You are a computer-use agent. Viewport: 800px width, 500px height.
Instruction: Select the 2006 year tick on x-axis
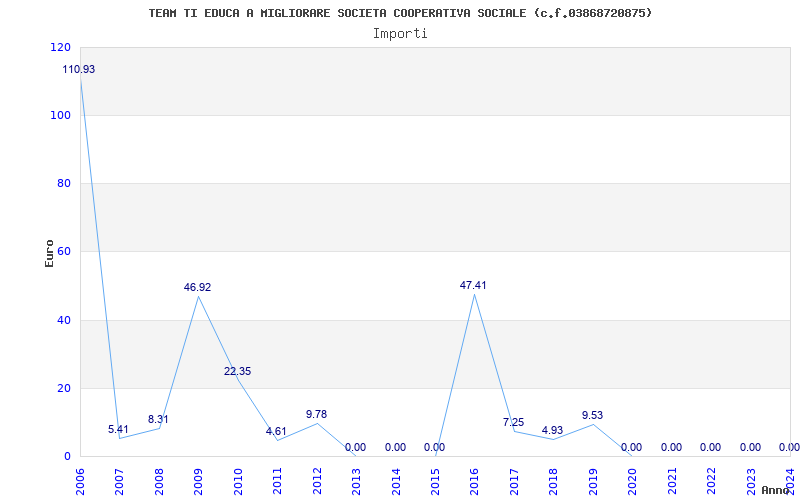point(81,479)
